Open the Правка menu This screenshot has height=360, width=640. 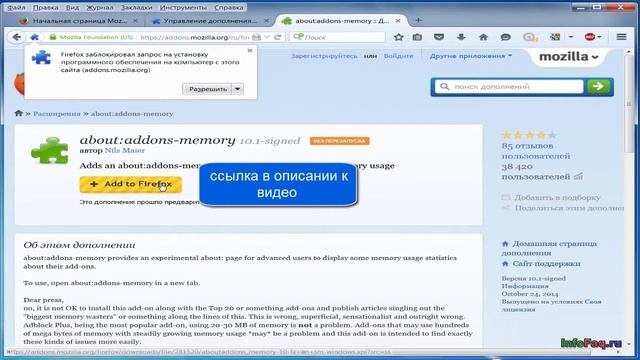(x=45, y=7)
